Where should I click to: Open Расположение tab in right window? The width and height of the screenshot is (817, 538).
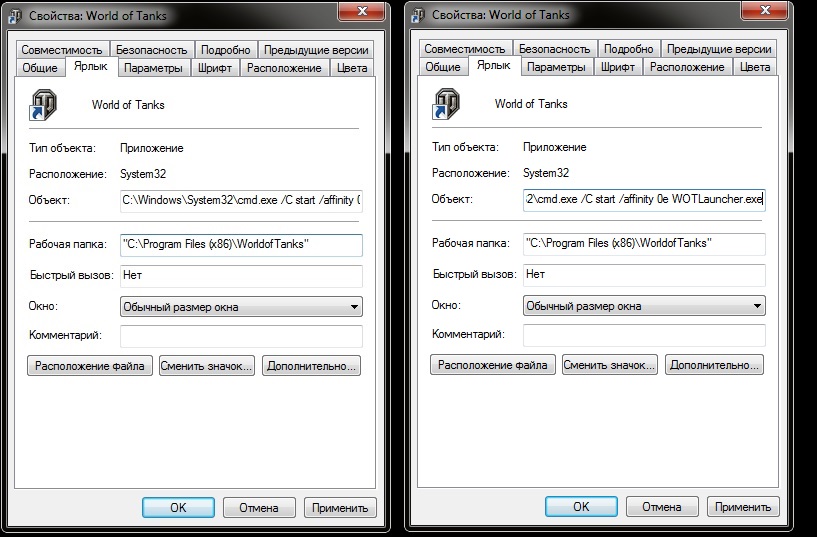(687, 67)
